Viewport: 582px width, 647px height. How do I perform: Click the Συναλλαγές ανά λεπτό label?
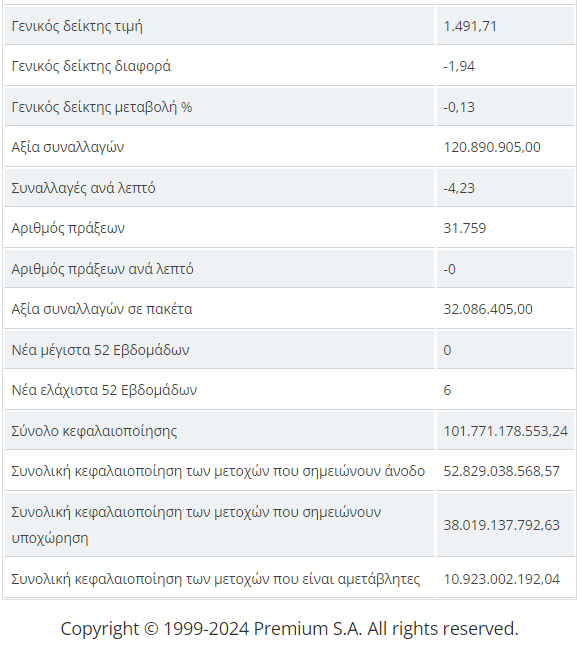(83, 188)
